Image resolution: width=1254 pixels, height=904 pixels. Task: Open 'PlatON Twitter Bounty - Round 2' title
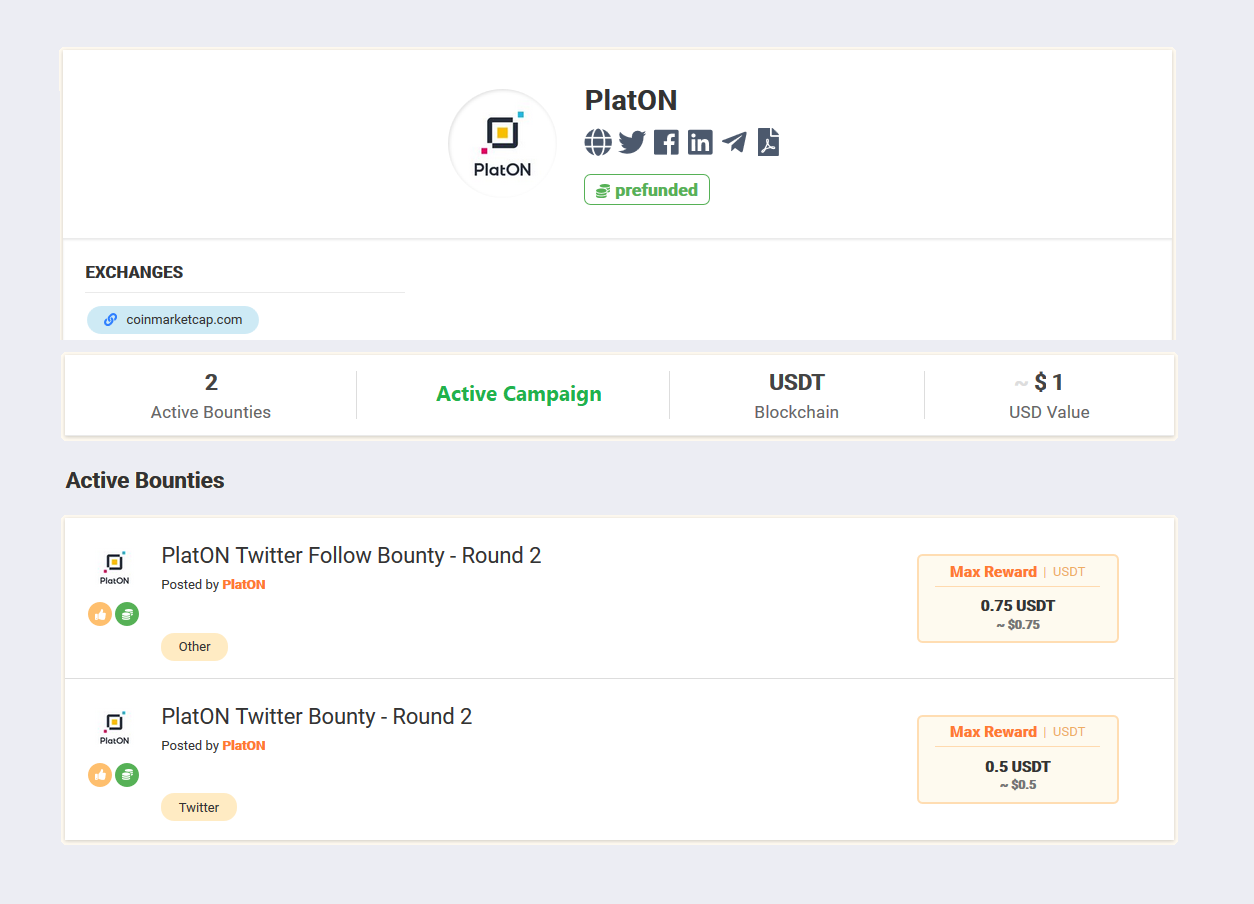click(x=316, y=717)
